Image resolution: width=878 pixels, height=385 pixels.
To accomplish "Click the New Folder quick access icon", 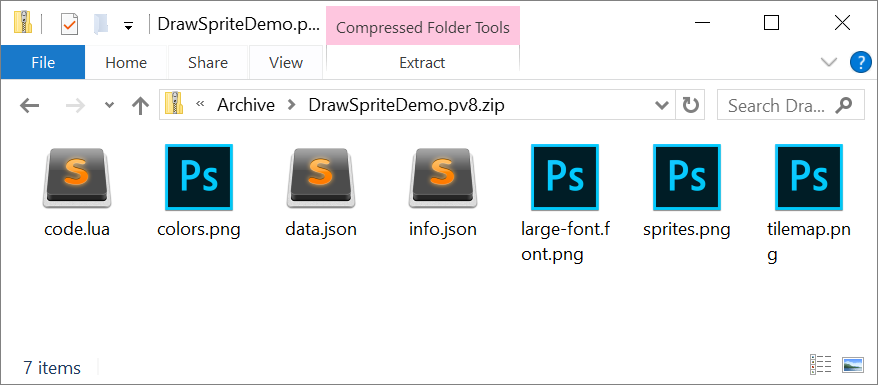I will pyautogui.click(x=101, y=24).
